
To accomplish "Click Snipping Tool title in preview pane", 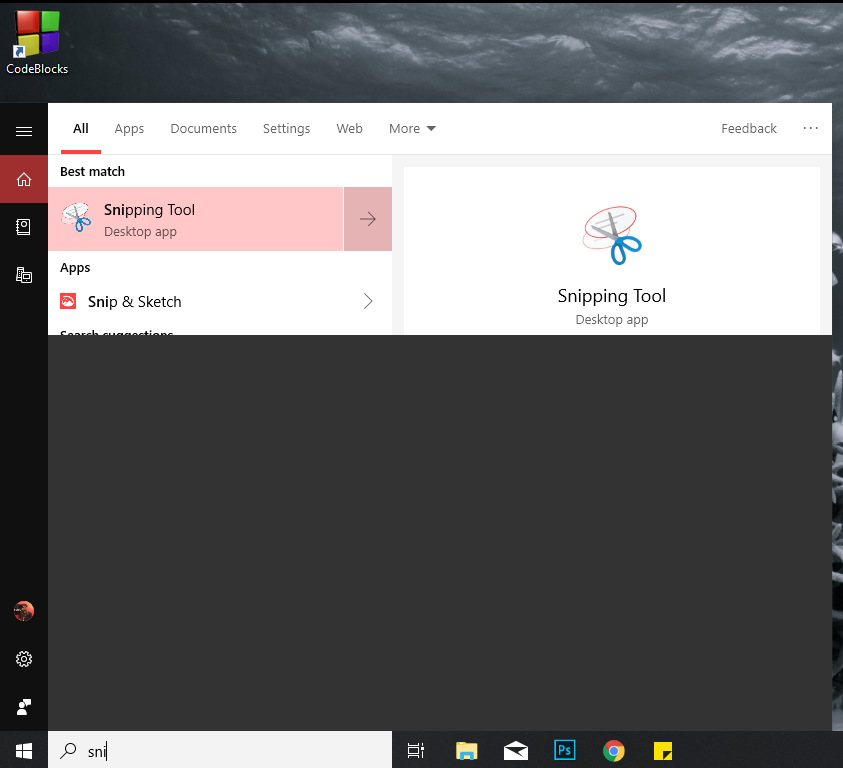I will point(612,296).
